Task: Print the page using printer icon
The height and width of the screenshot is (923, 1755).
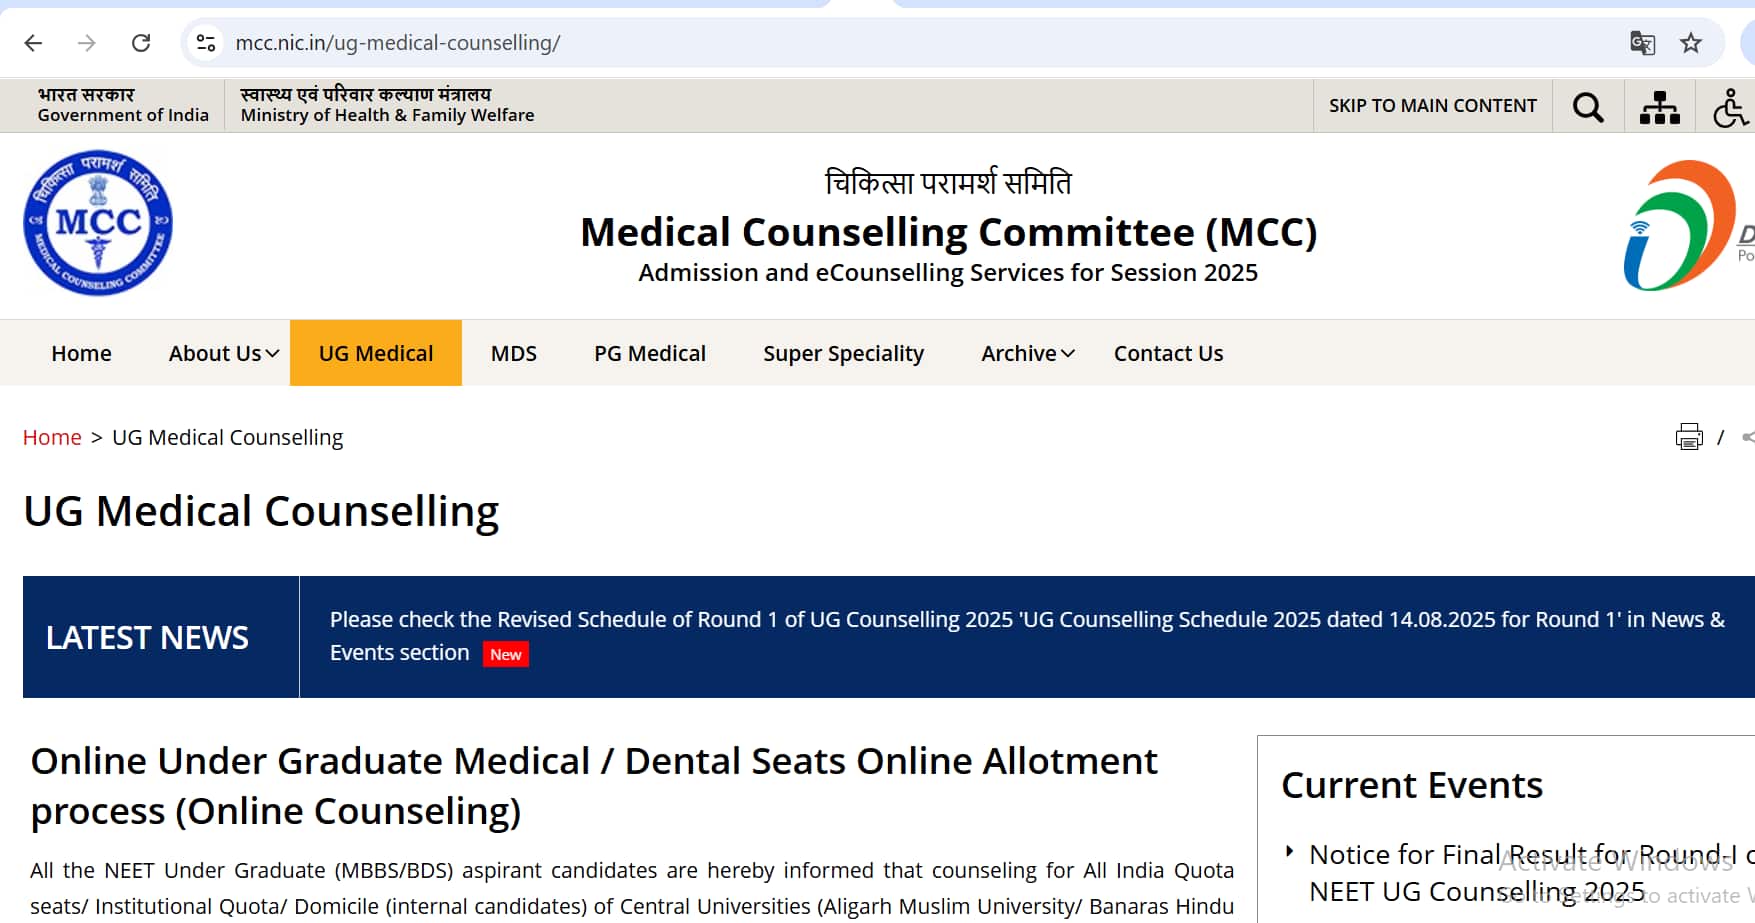Action: pos(1689,437)
